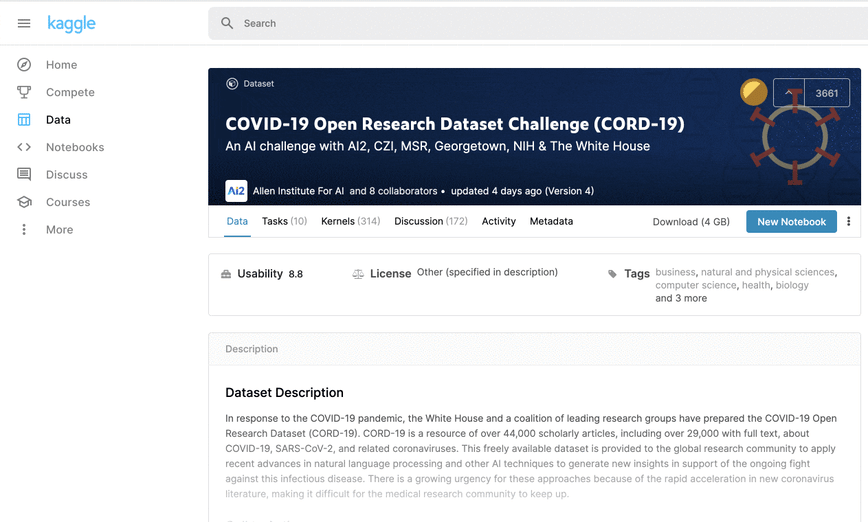Switch to the Tasks tab
868x522 pixels.
coord(284,221)
